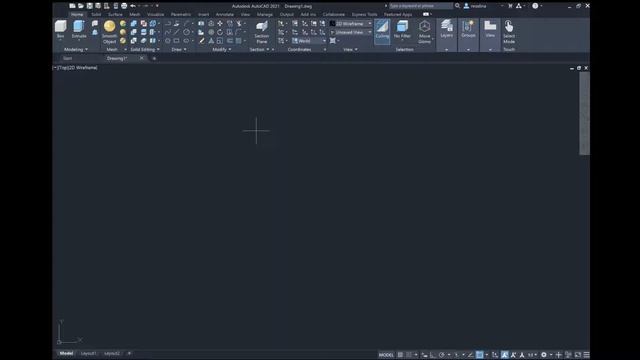The width and height of the screenshot is (640, 360).
Task: Add a new layout with plus button
Action: click(x=129, y=353)
